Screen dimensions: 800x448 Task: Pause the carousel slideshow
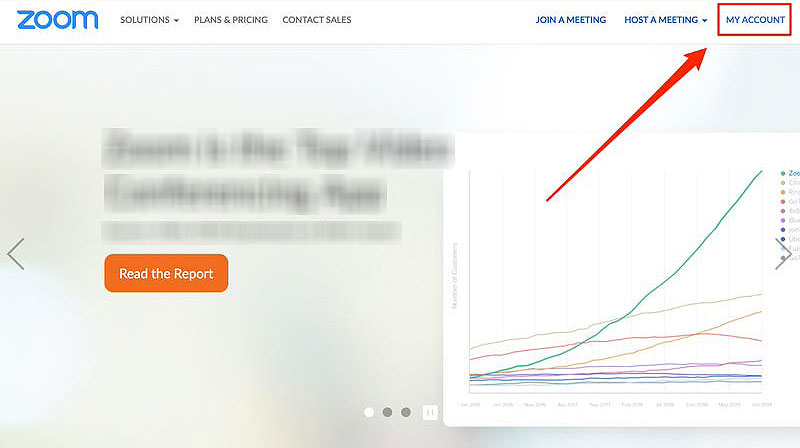coord(430,412)
